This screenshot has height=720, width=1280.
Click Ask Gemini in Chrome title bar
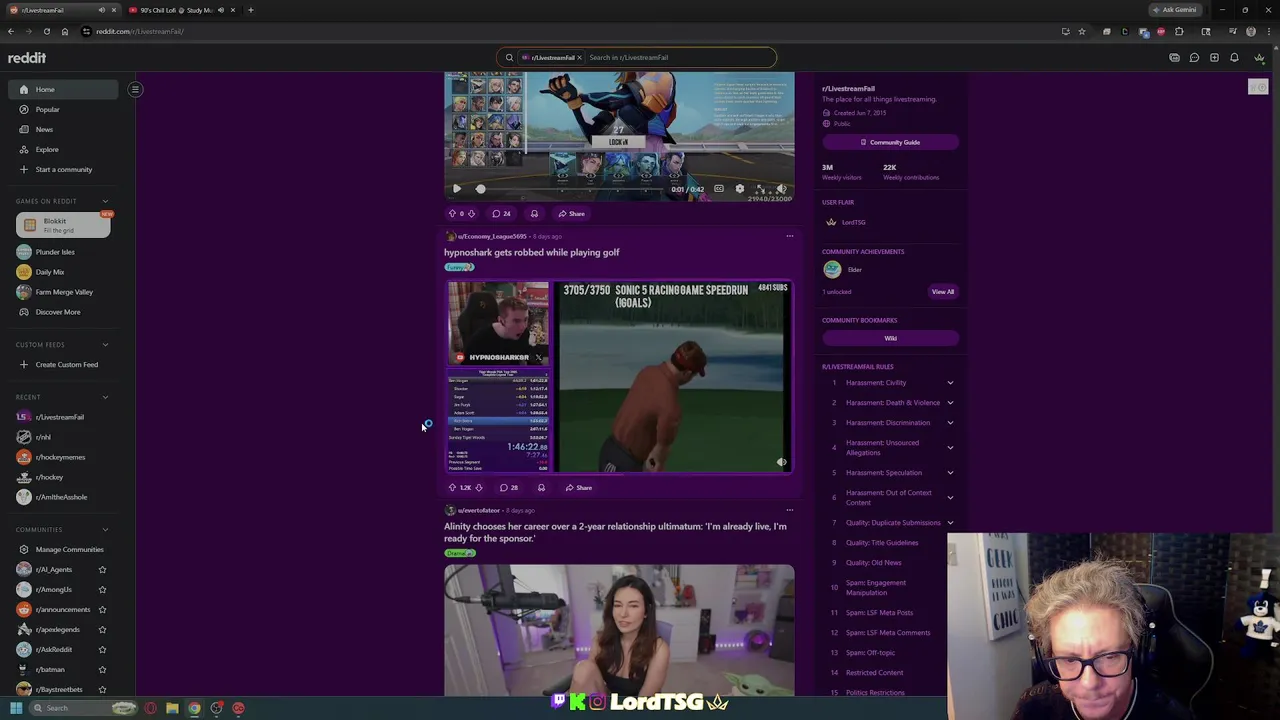click(x=1174, y=10)
